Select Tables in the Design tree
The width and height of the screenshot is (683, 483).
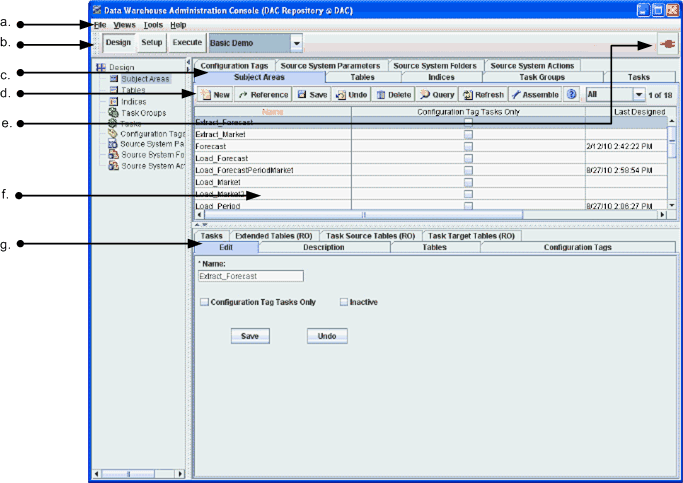pos(133,90)
